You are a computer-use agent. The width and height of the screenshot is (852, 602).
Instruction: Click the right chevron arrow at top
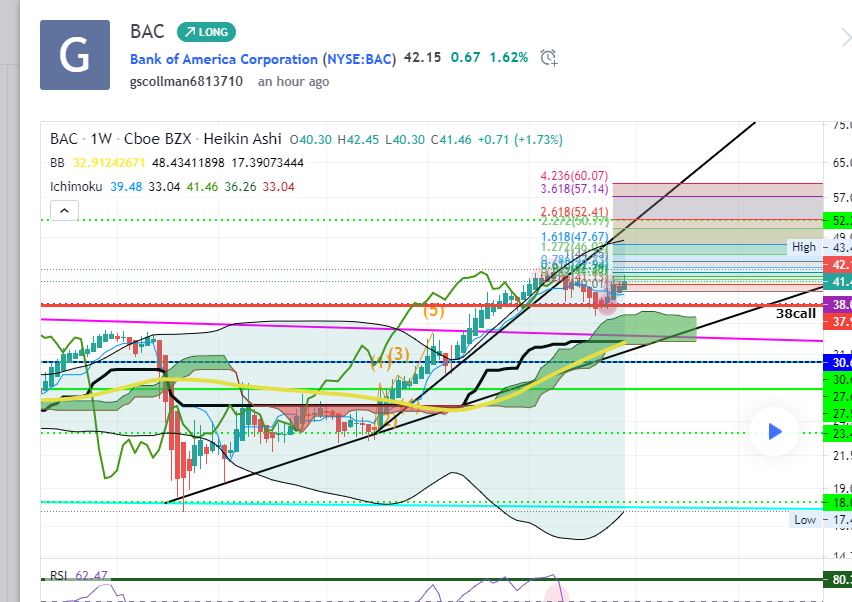tap(845, 38)
